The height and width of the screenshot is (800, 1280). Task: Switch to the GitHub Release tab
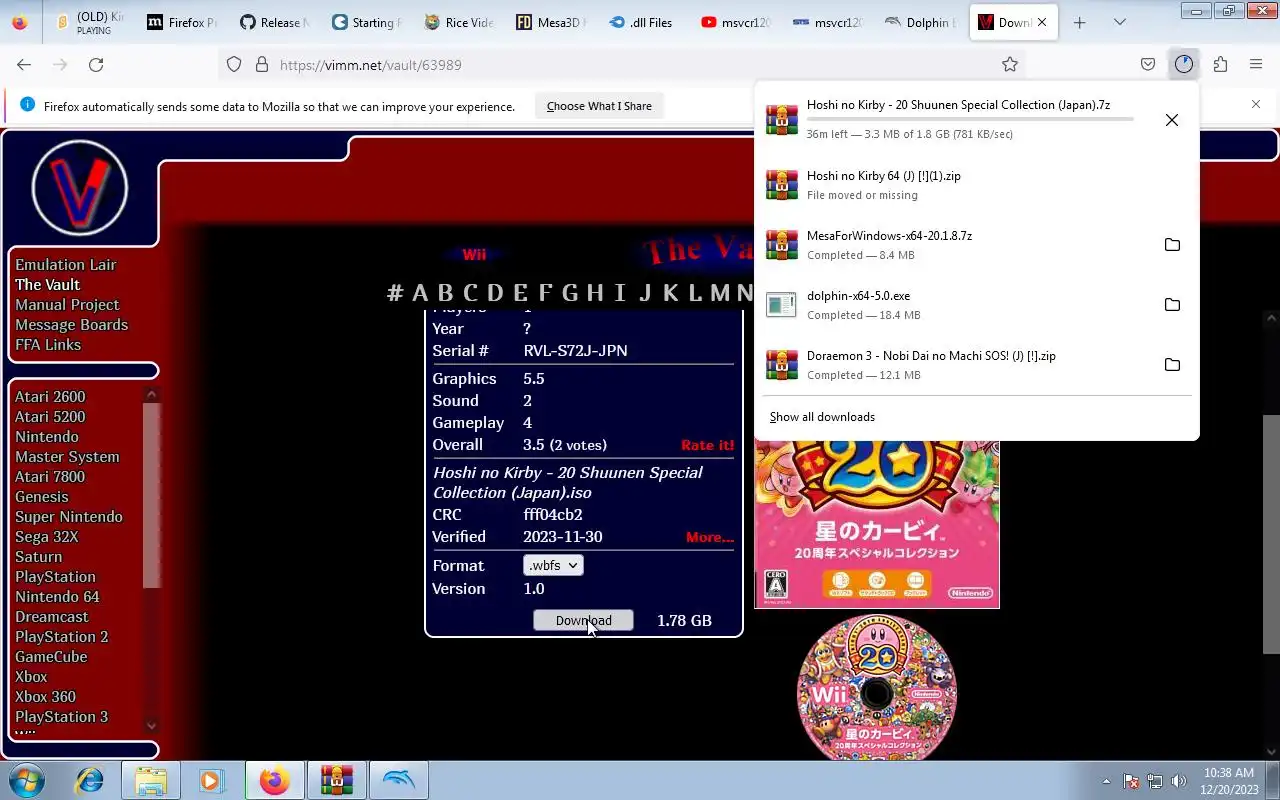(x=274, y=22)
